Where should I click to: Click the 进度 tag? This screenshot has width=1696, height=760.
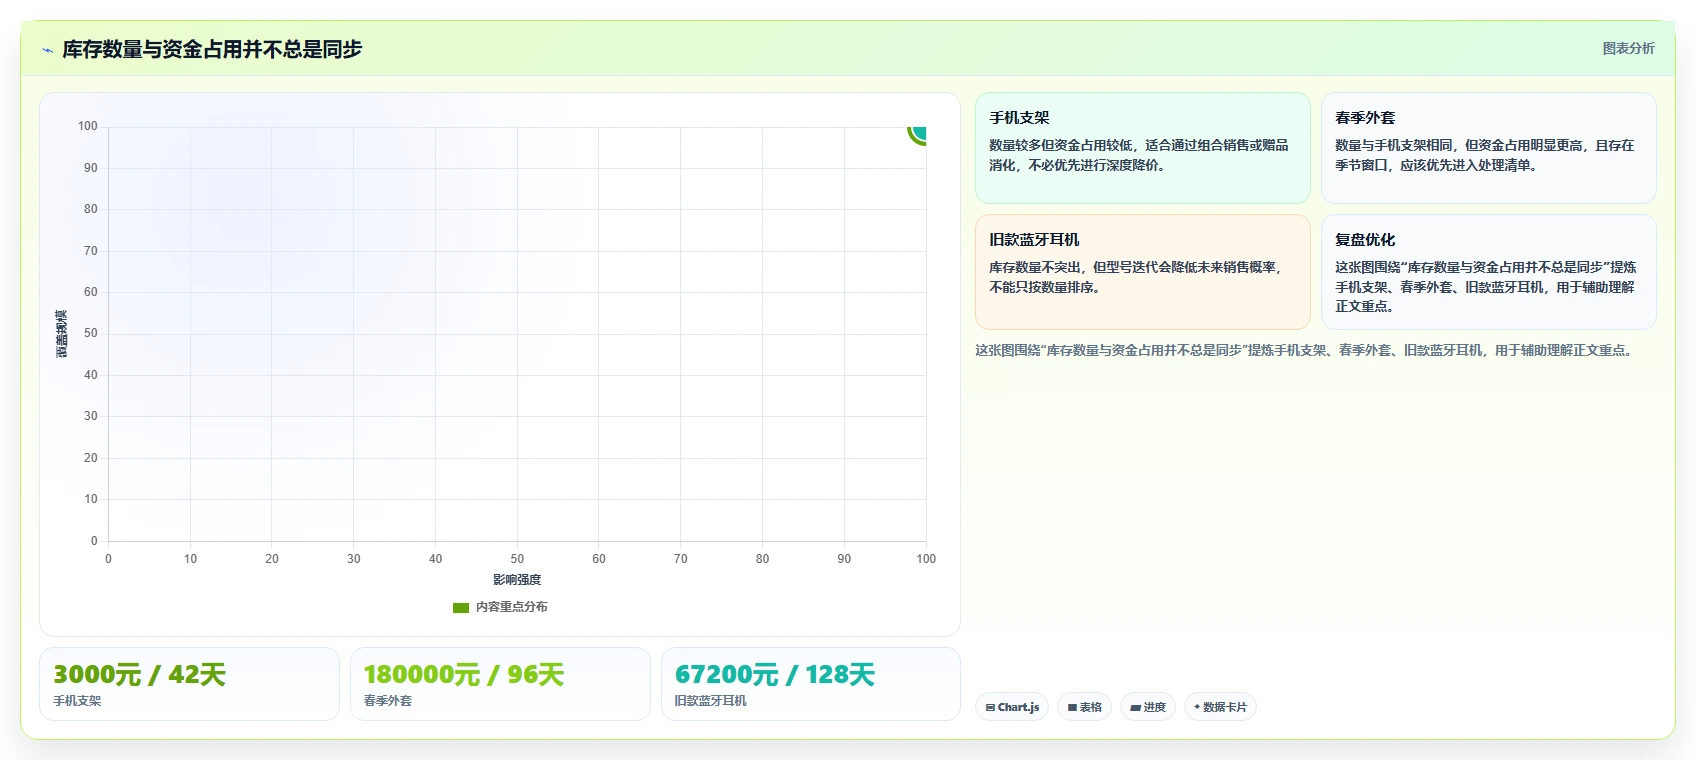tap(1148, 707)
